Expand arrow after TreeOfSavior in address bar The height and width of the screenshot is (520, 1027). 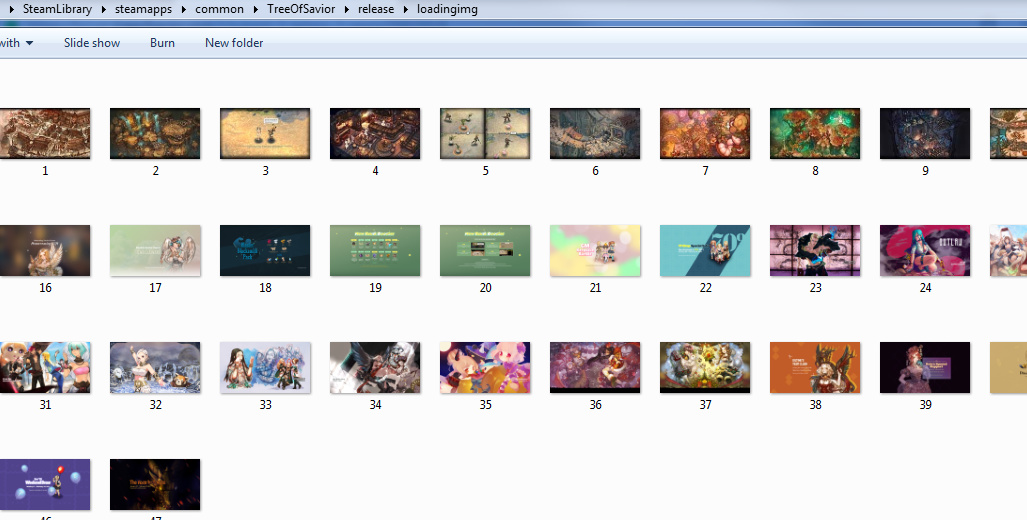click(347, 9)
